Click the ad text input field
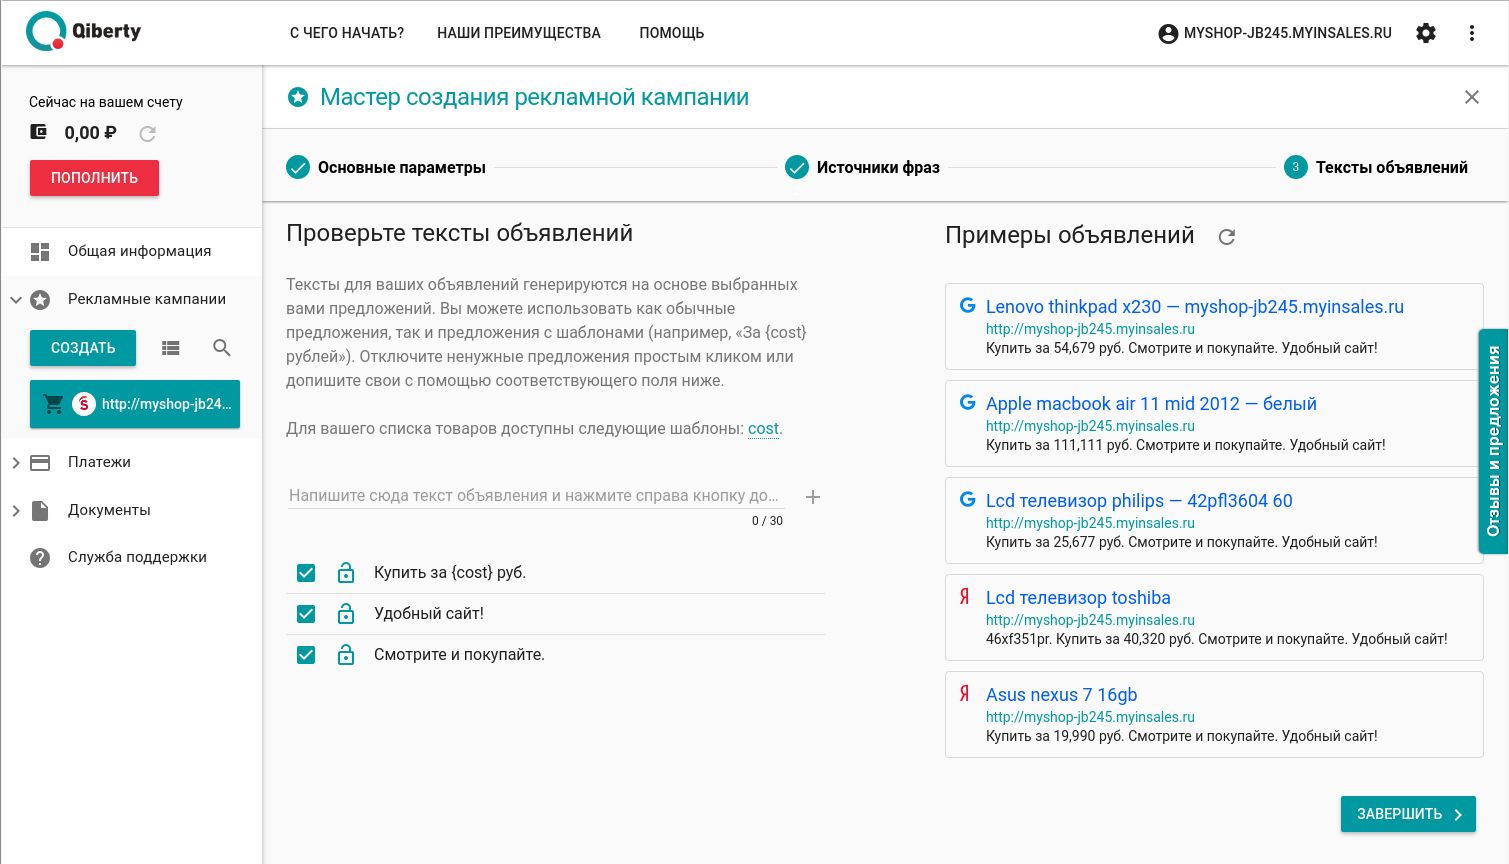The height and width of the screenshot is (864, 1509). [535, 496]
